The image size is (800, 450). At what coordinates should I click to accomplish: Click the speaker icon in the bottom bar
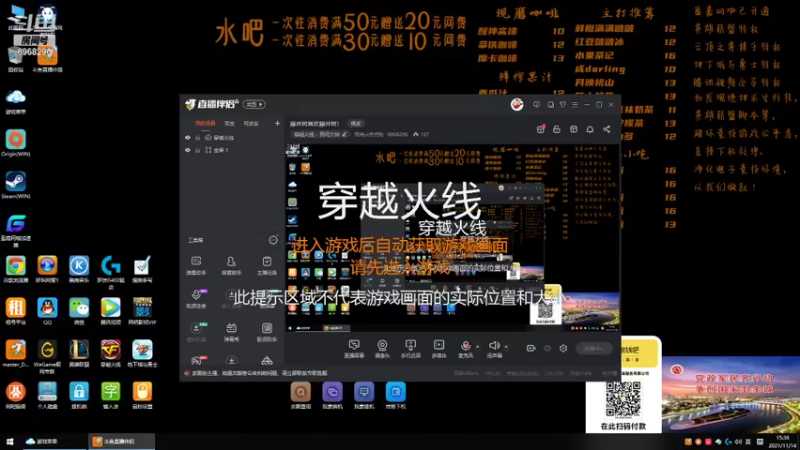click(493, 346)
